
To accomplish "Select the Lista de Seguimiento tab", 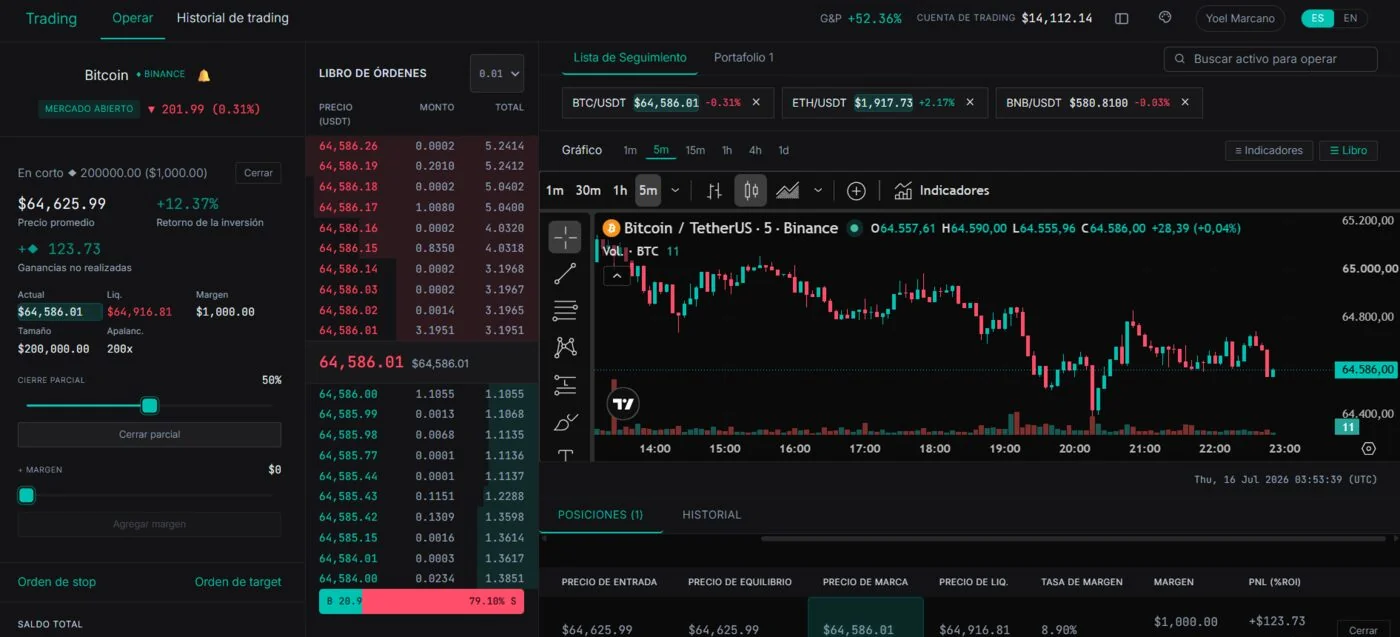I will 630,57.
